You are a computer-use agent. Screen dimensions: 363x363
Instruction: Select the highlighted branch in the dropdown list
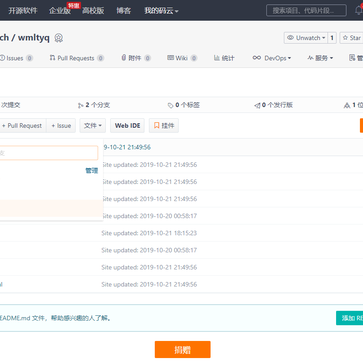51,208
